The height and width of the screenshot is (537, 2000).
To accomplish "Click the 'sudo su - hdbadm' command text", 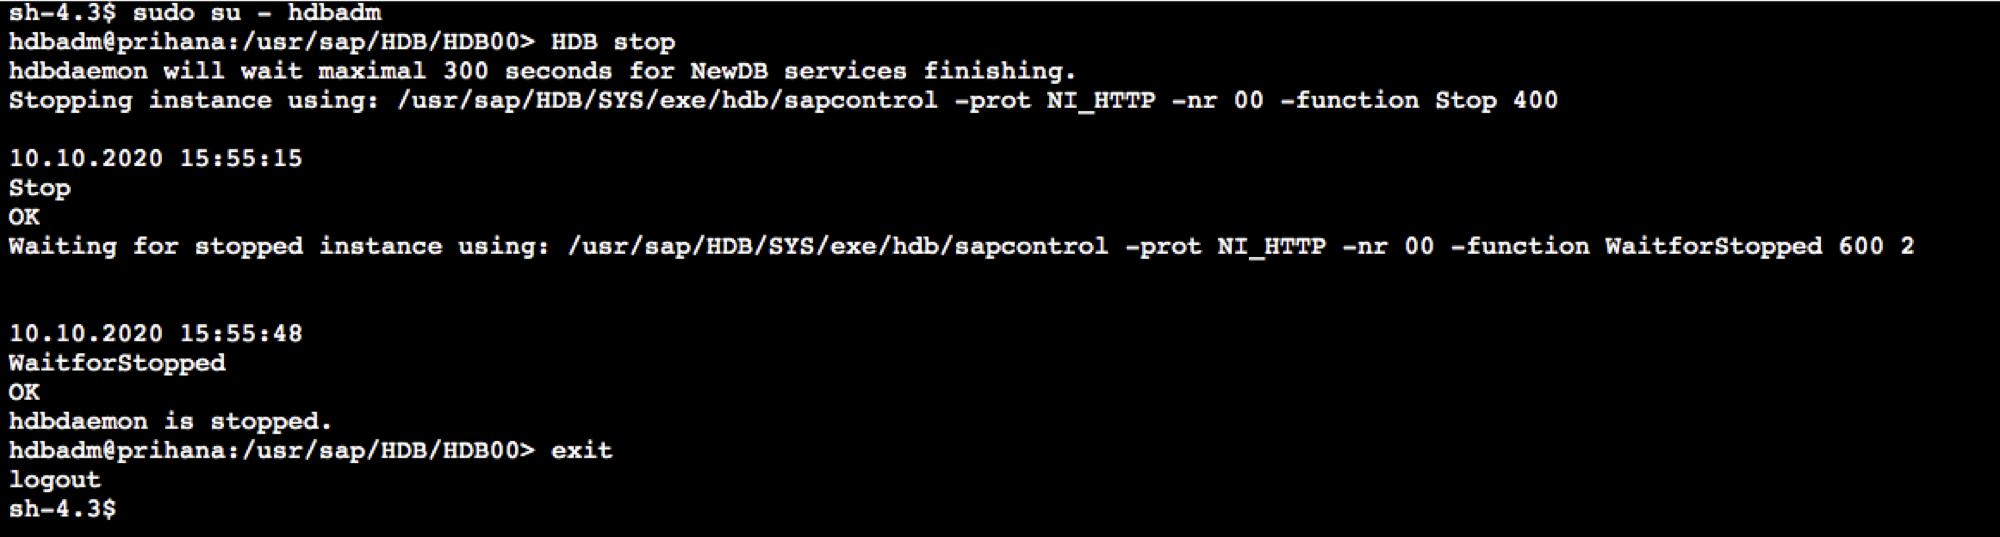I will pyautogui.click(x=256, y=13).
